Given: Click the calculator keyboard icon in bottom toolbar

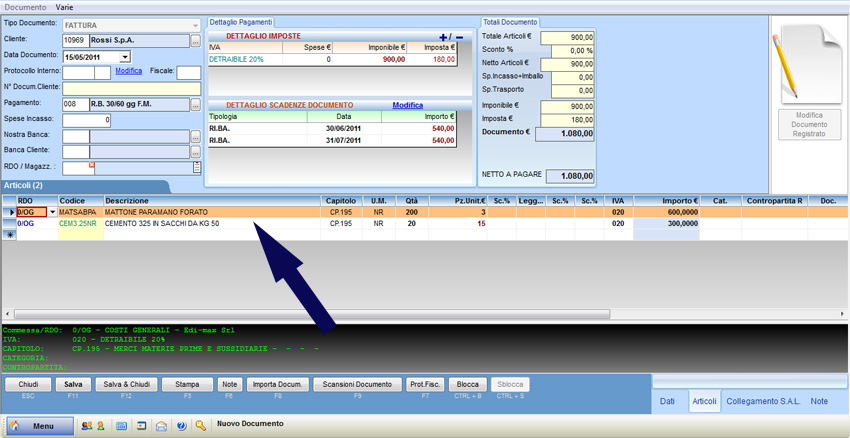Looking at the screenshot, I should [x=122, y=426].
